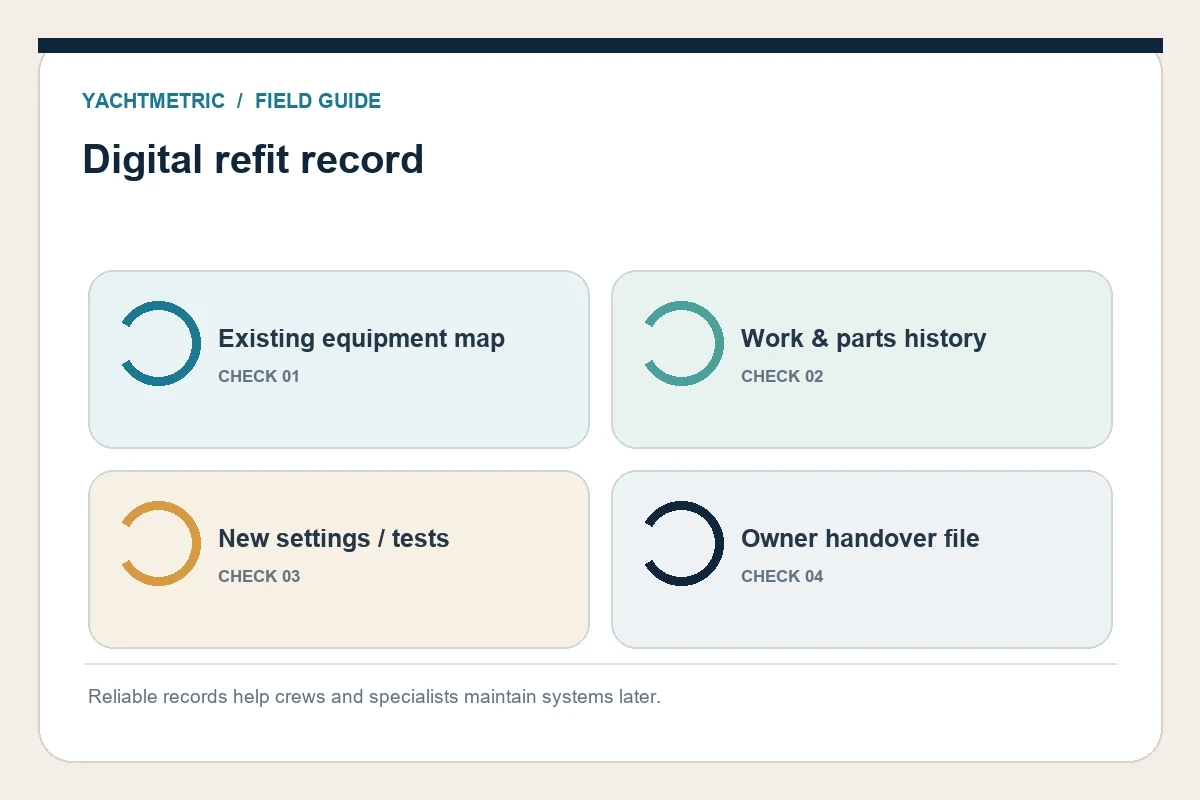Click the YACHTMETRIC breadcrumb
The width and height of the screenshot is (1200, 800).
click(x=153, y=101)
